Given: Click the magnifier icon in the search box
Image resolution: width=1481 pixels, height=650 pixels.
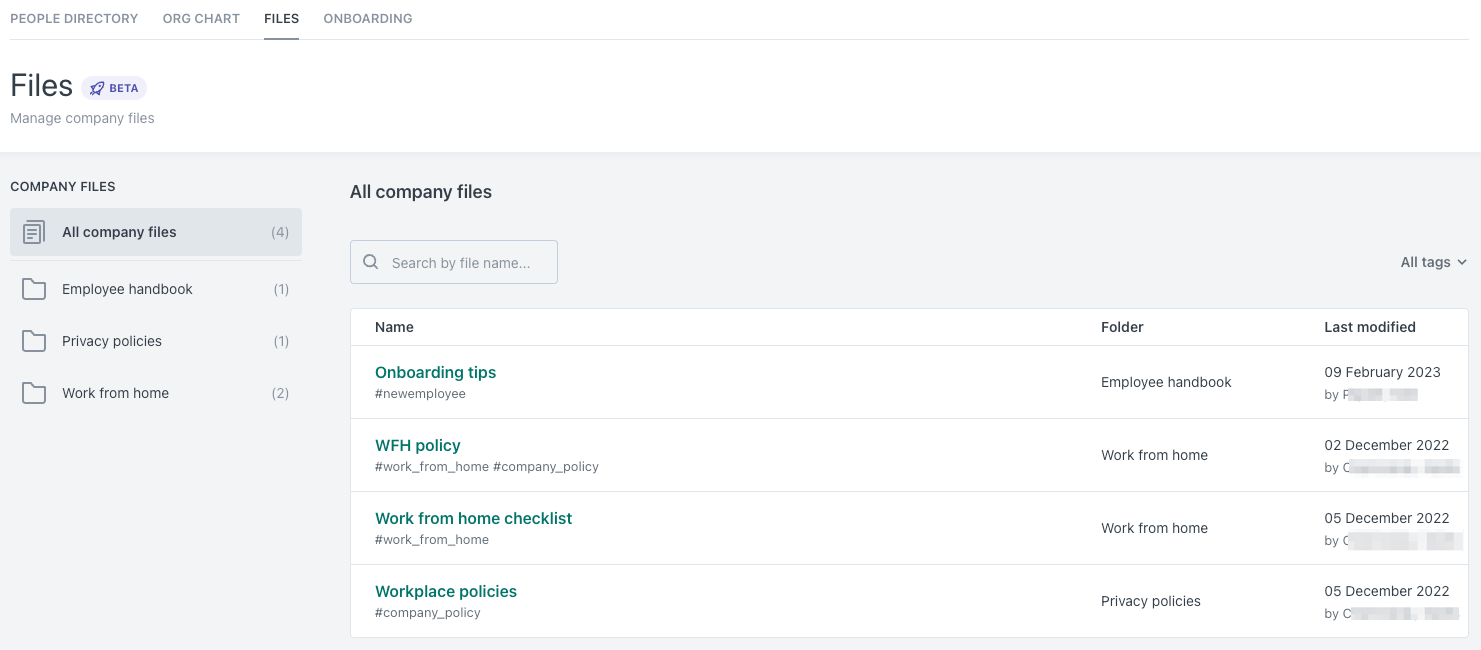Looking at the screenshot, I should (x=370, y=261).
